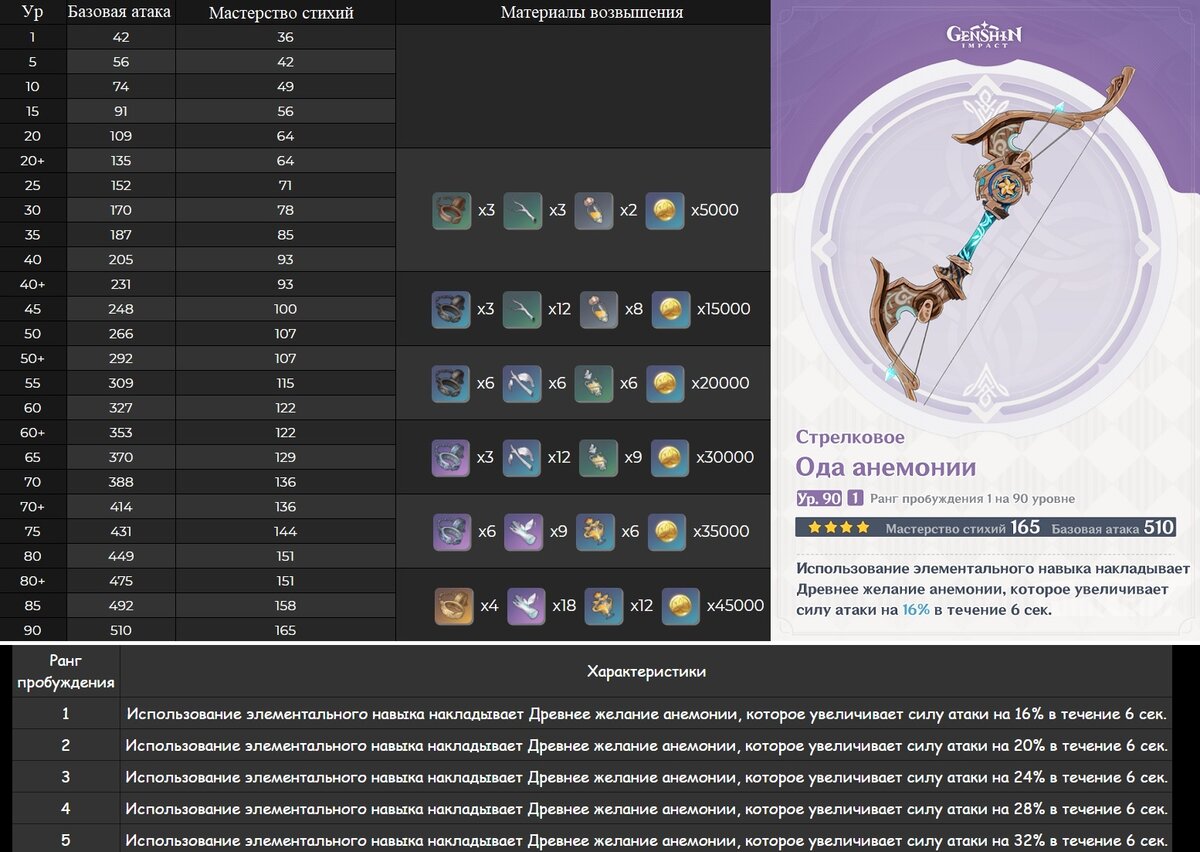Click the 'Базовая атака 510' stat on the card
1200x852 pixels.
(1110, 527)
